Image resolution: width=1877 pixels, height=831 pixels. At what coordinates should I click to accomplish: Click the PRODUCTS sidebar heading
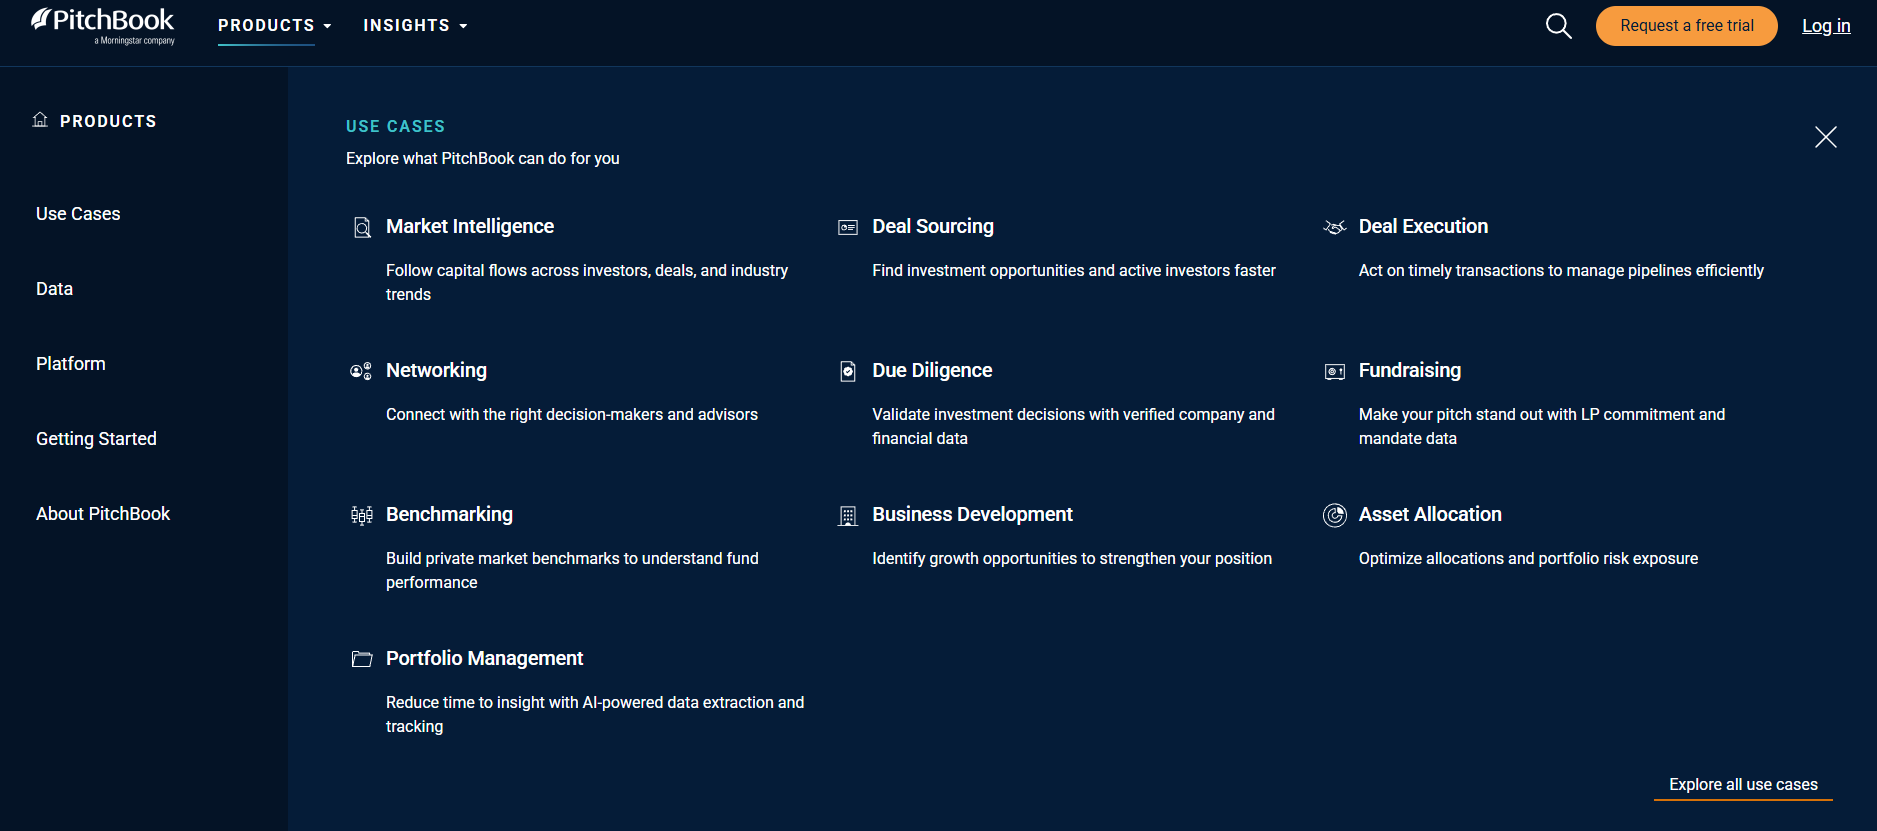(108, 121)
